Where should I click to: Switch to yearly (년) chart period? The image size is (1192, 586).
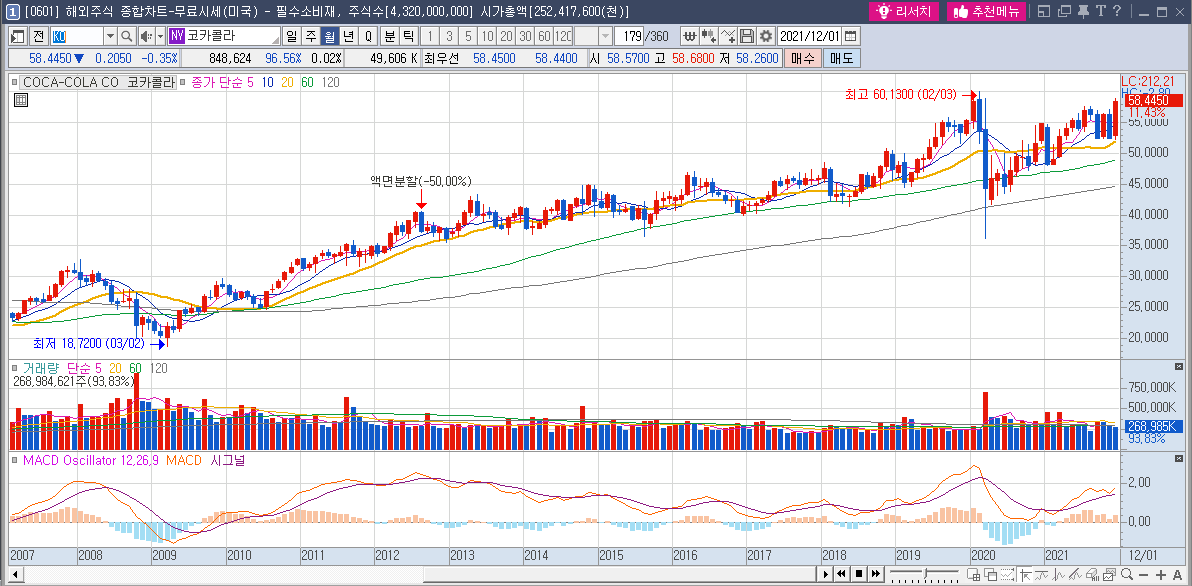point(347,36)
